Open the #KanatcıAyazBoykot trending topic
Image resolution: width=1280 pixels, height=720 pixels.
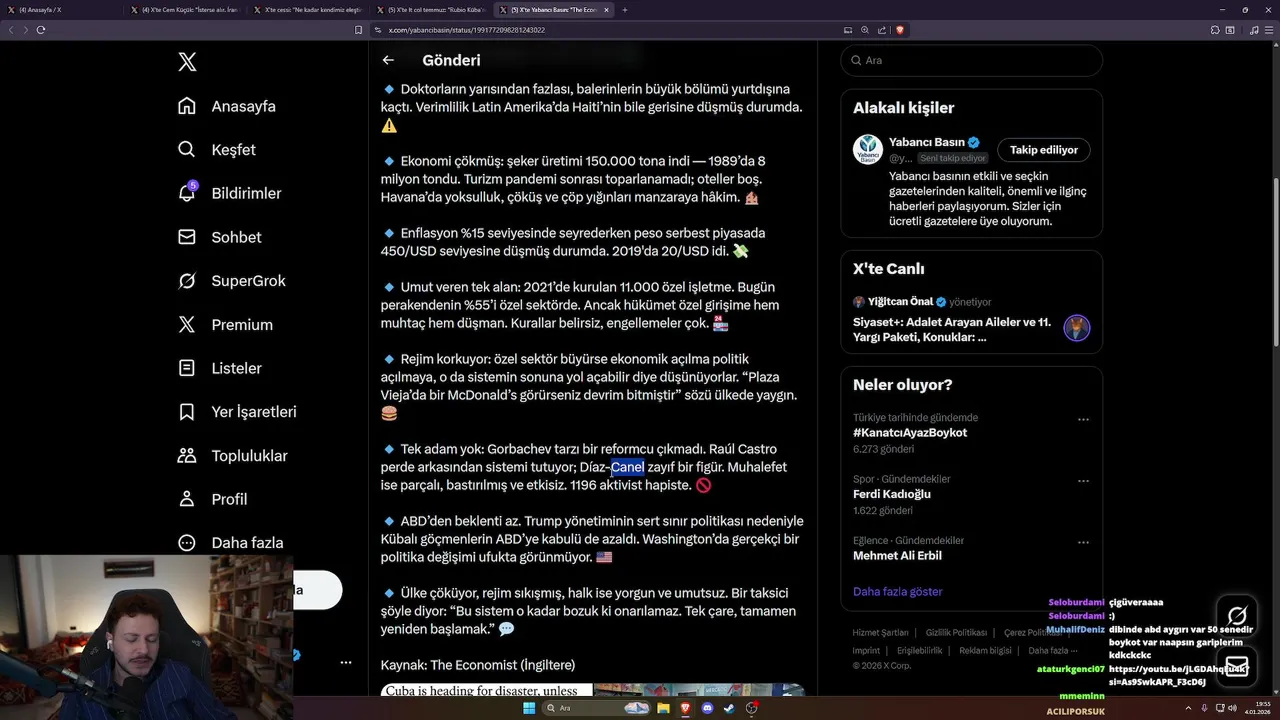tap(910, 433)
